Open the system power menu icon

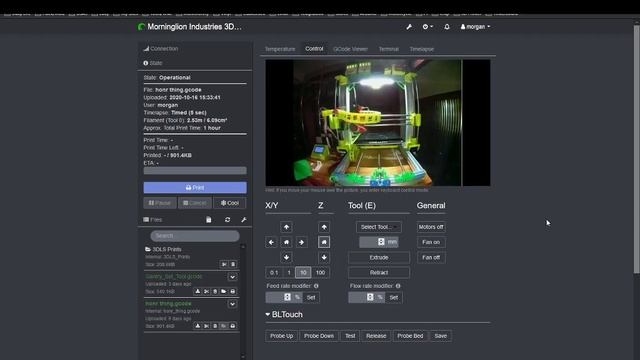coord(427,27)
